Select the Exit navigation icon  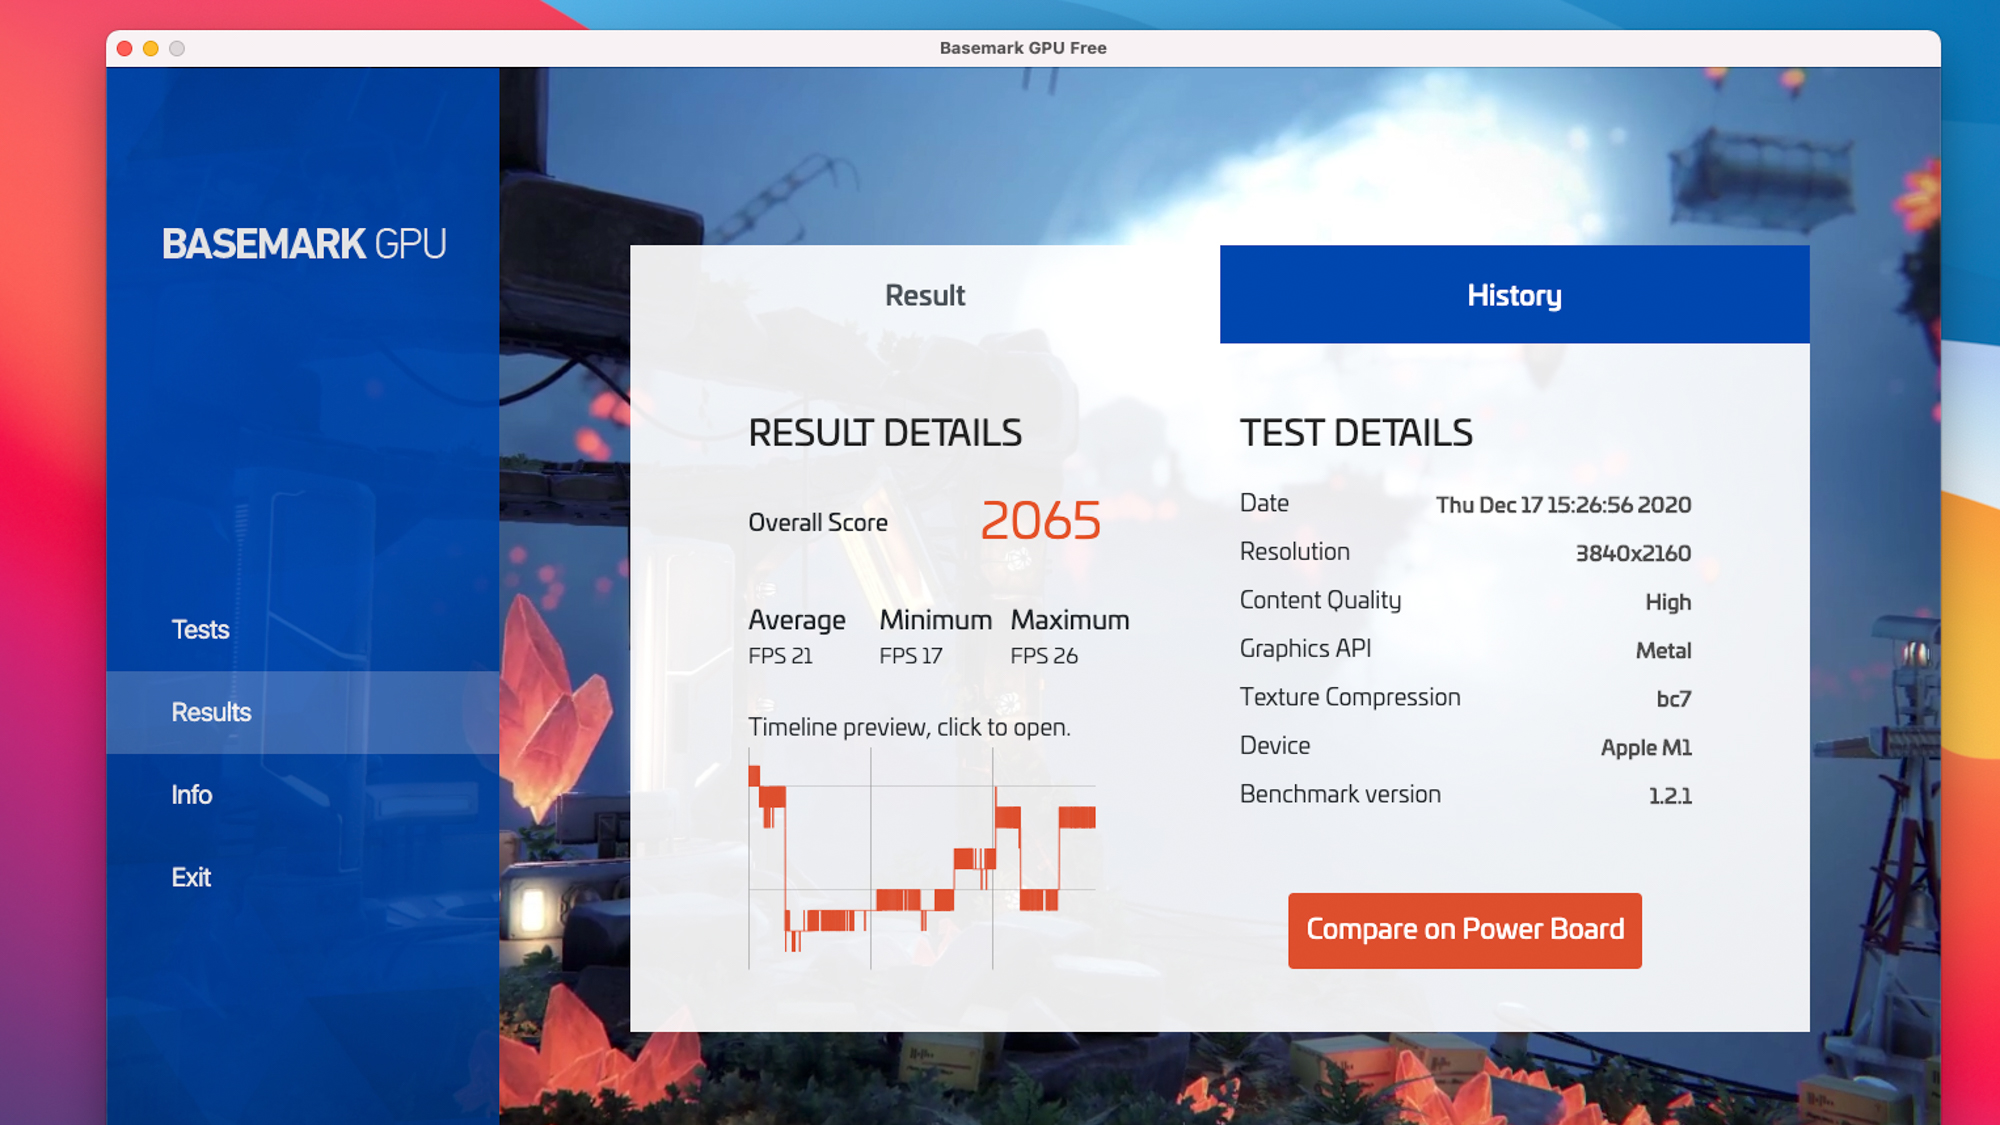[x=194, y=876]
